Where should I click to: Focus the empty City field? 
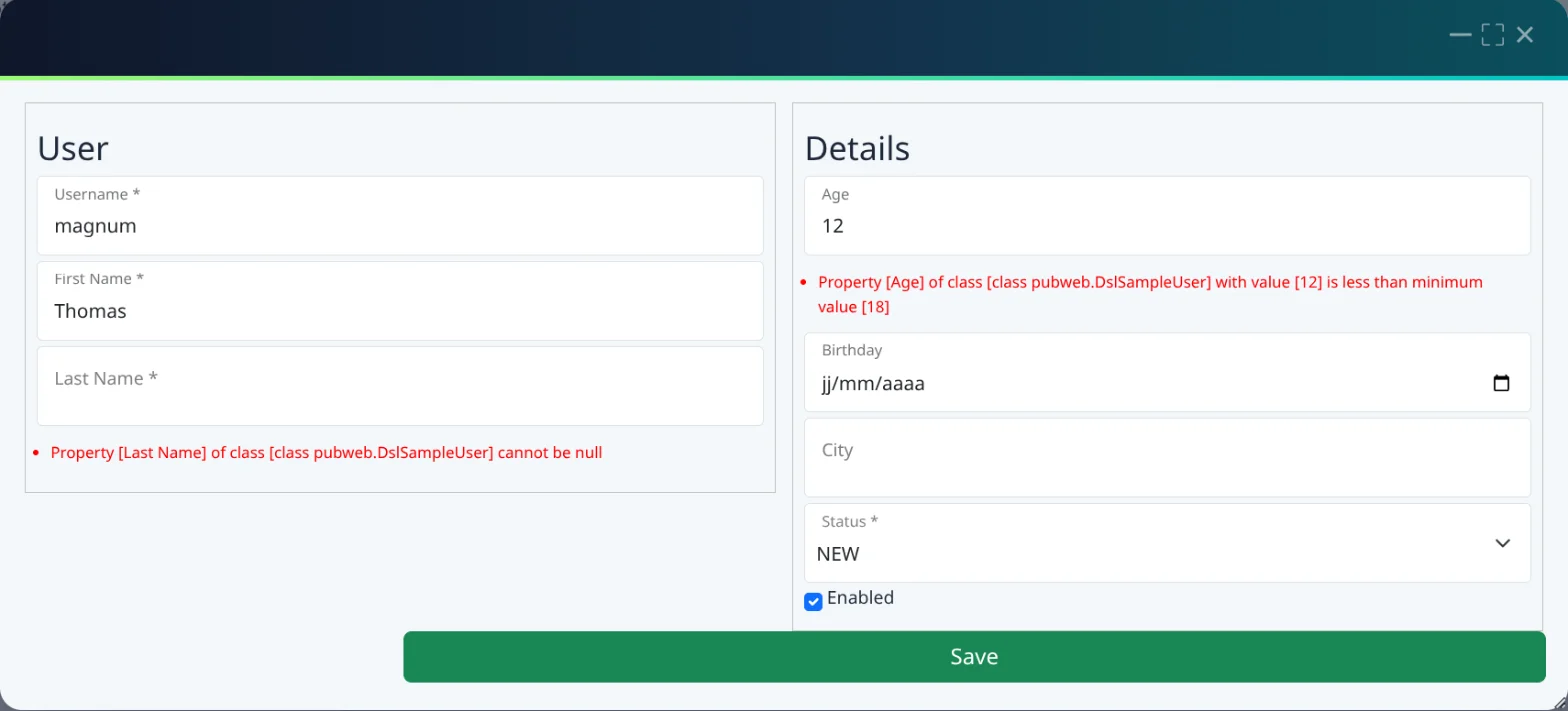[1167, 457]
